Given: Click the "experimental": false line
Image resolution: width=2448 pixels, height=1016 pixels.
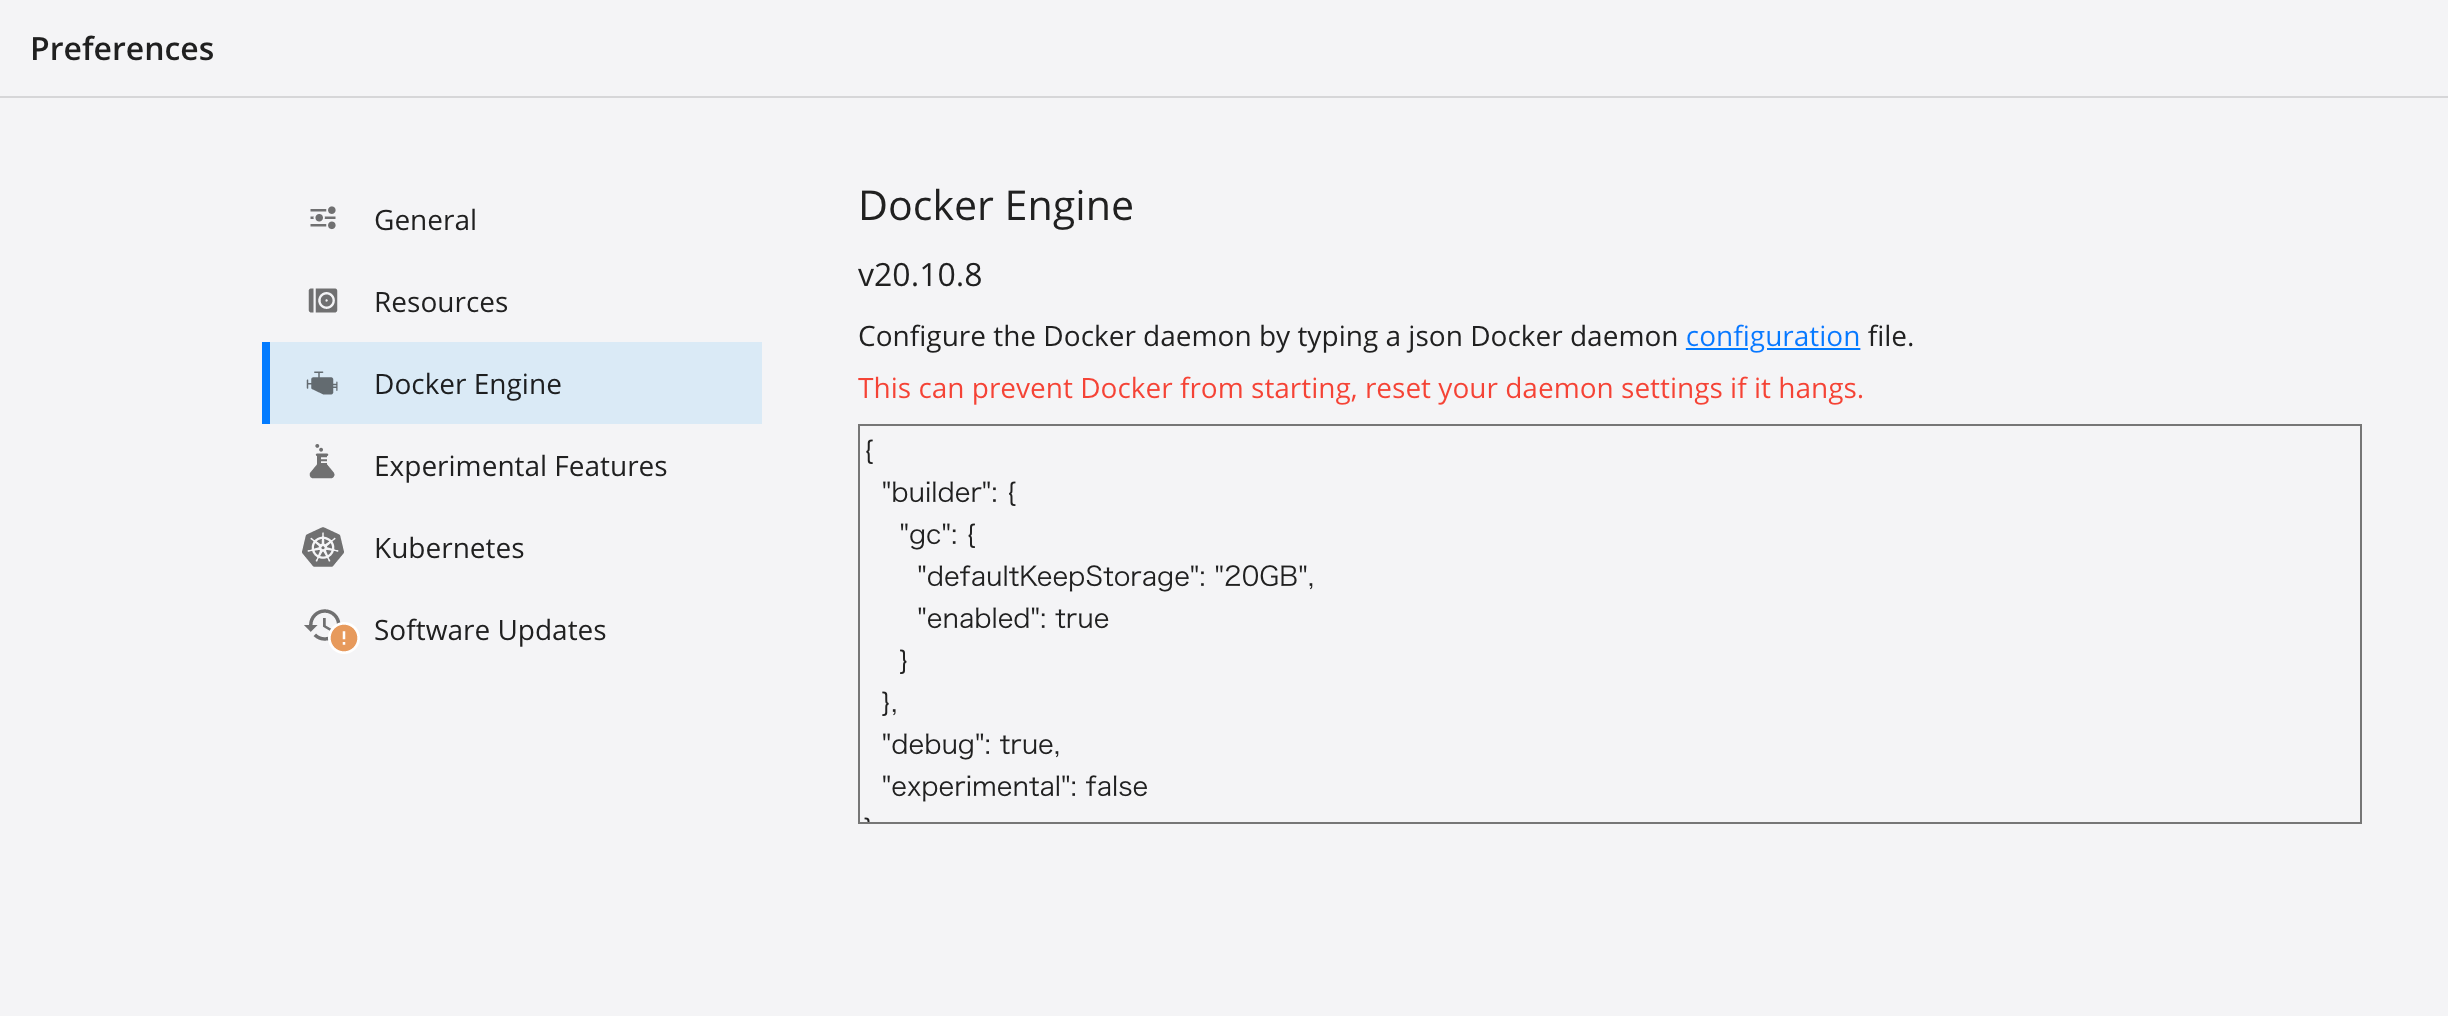Looking at the screenshot, I should tap(1014, 786).
